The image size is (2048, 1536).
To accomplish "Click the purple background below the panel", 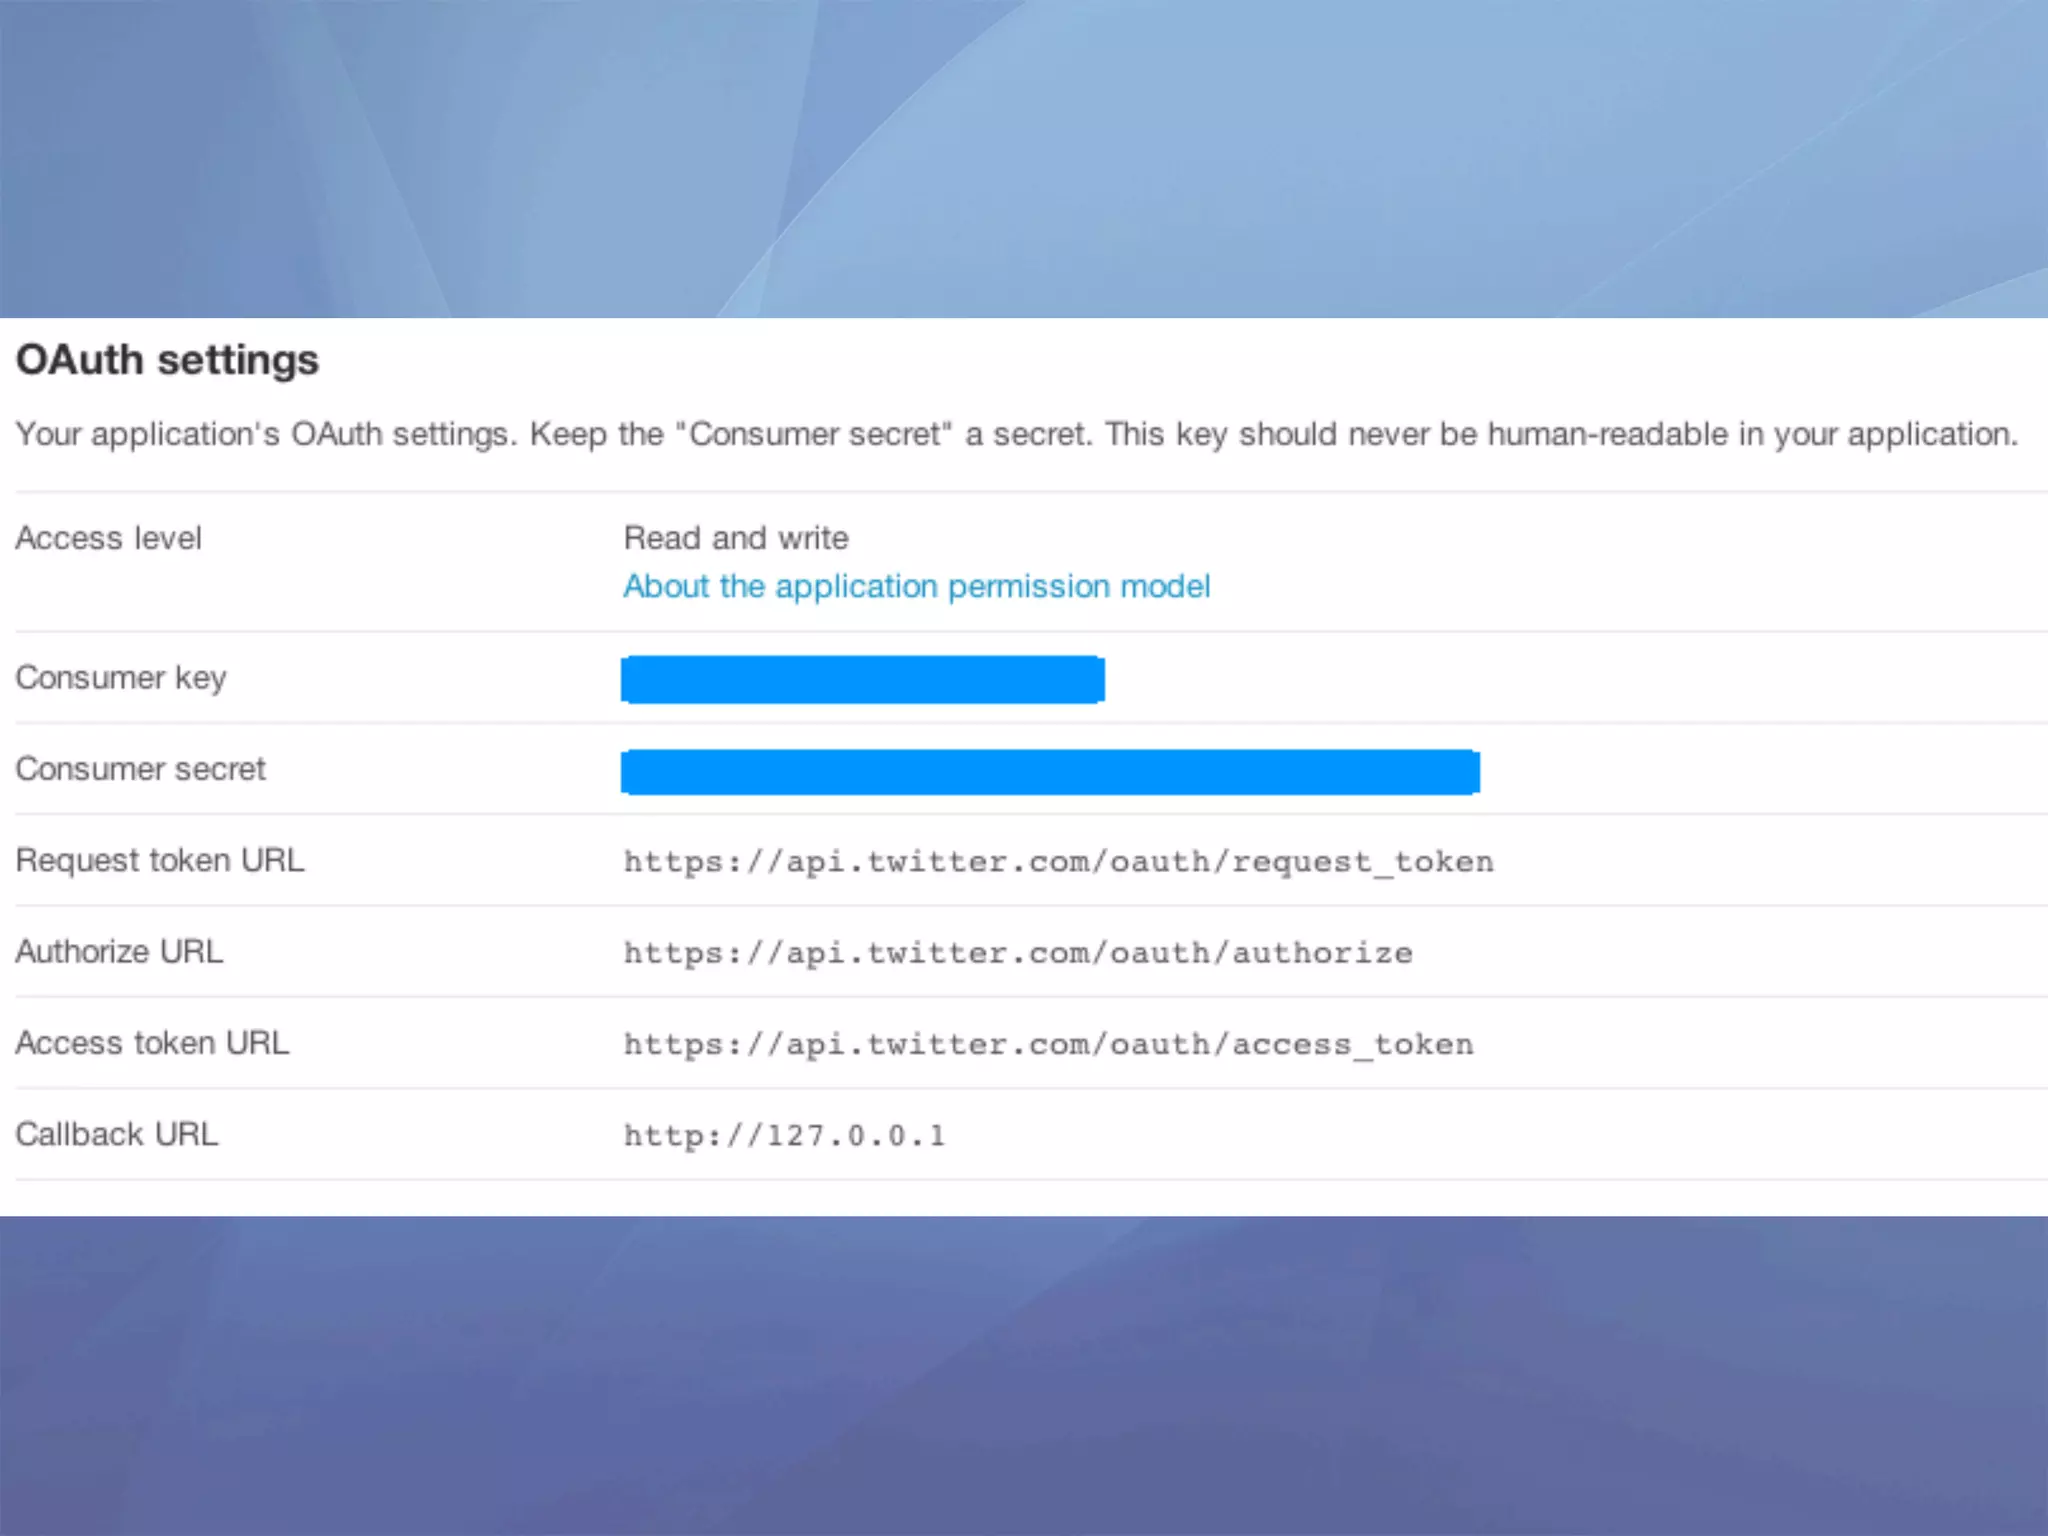I will pyautogui.click(x=1024, y=1380).
